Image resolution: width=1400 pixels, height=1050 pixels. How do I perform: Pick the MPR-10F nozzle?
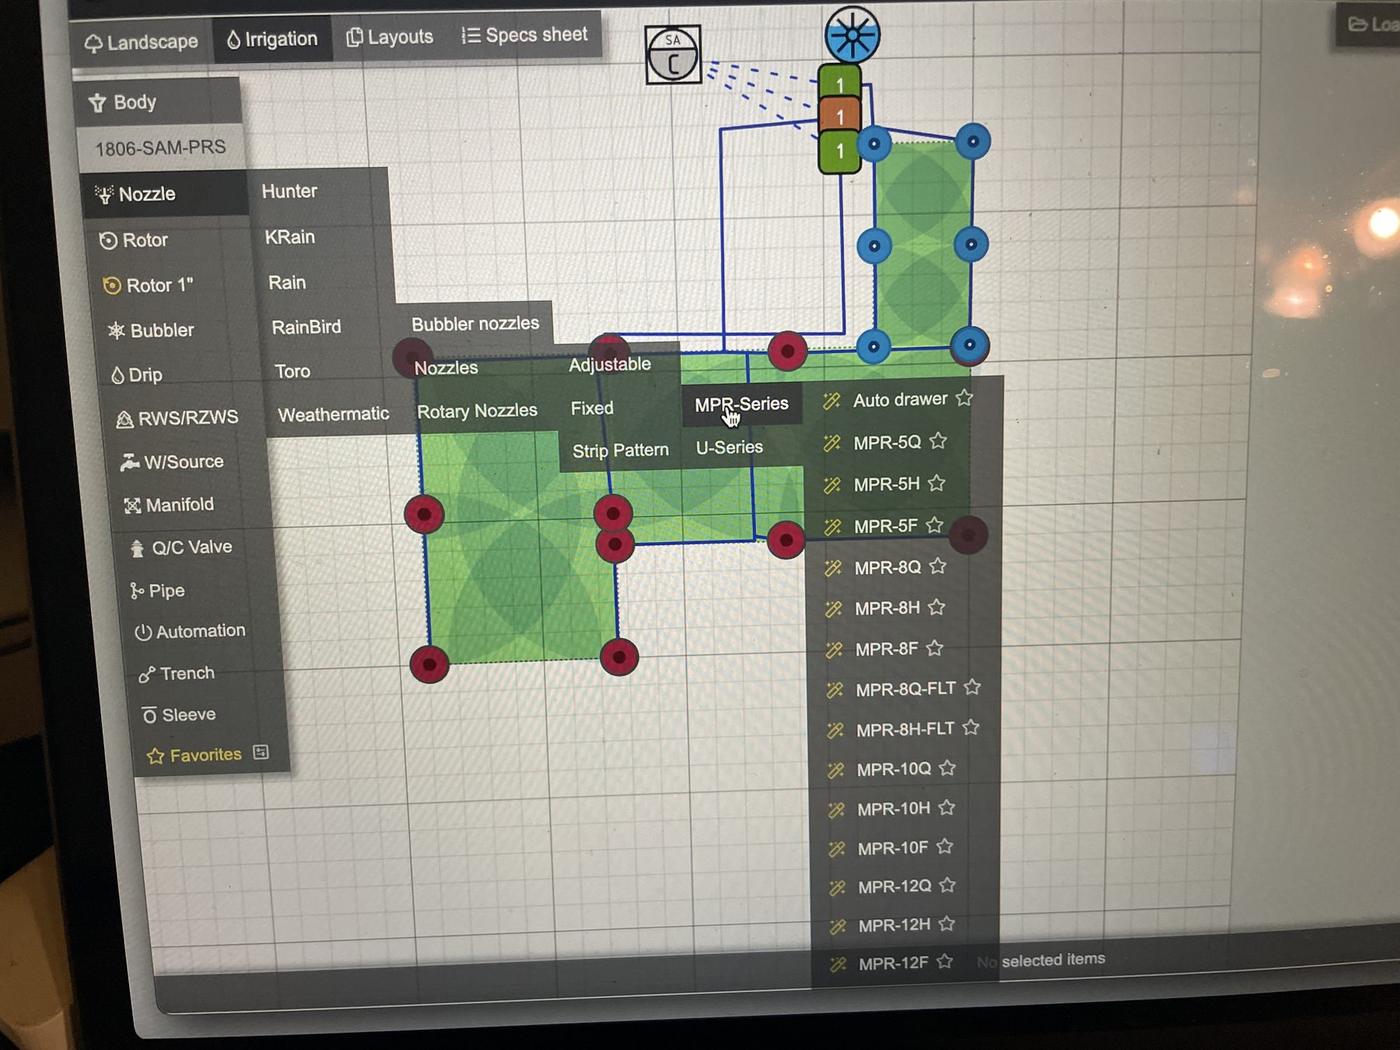pos(893,848)
